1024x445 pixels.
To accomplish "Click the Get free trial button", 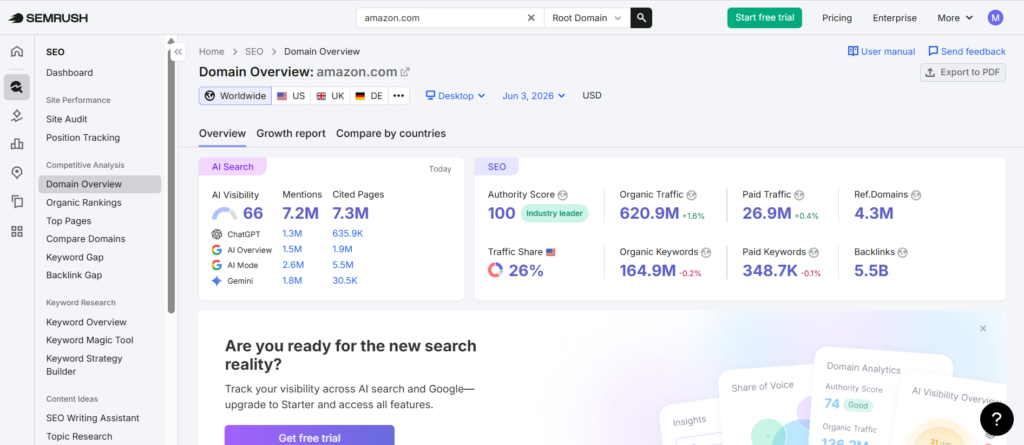I will pos(310,435).
